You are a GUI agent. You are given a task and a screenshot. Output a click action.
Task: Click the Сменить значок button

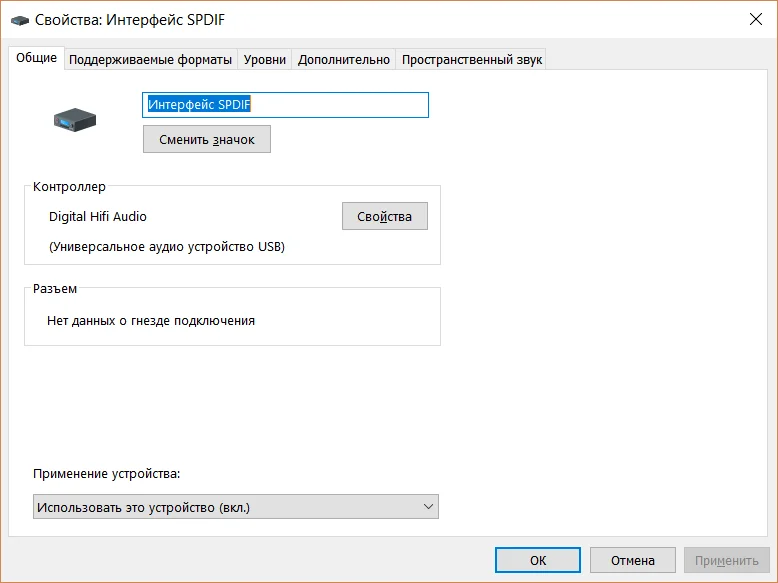click(x=207, y=139)
